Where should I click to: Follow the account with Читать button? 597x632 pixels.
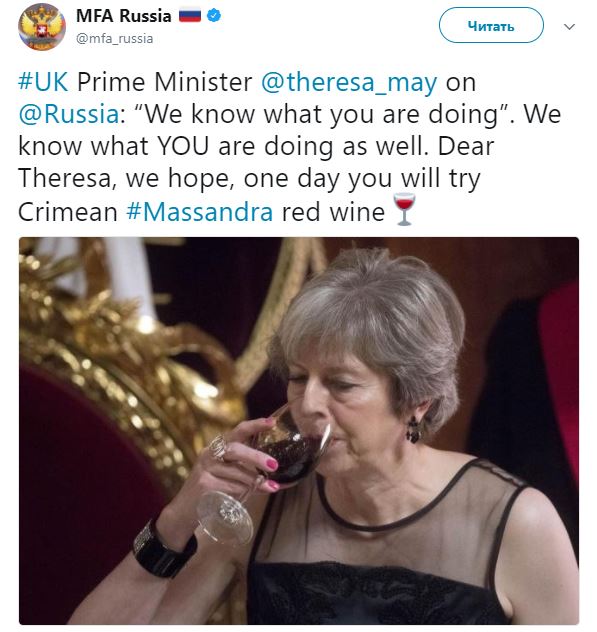[x=491, y=25]
